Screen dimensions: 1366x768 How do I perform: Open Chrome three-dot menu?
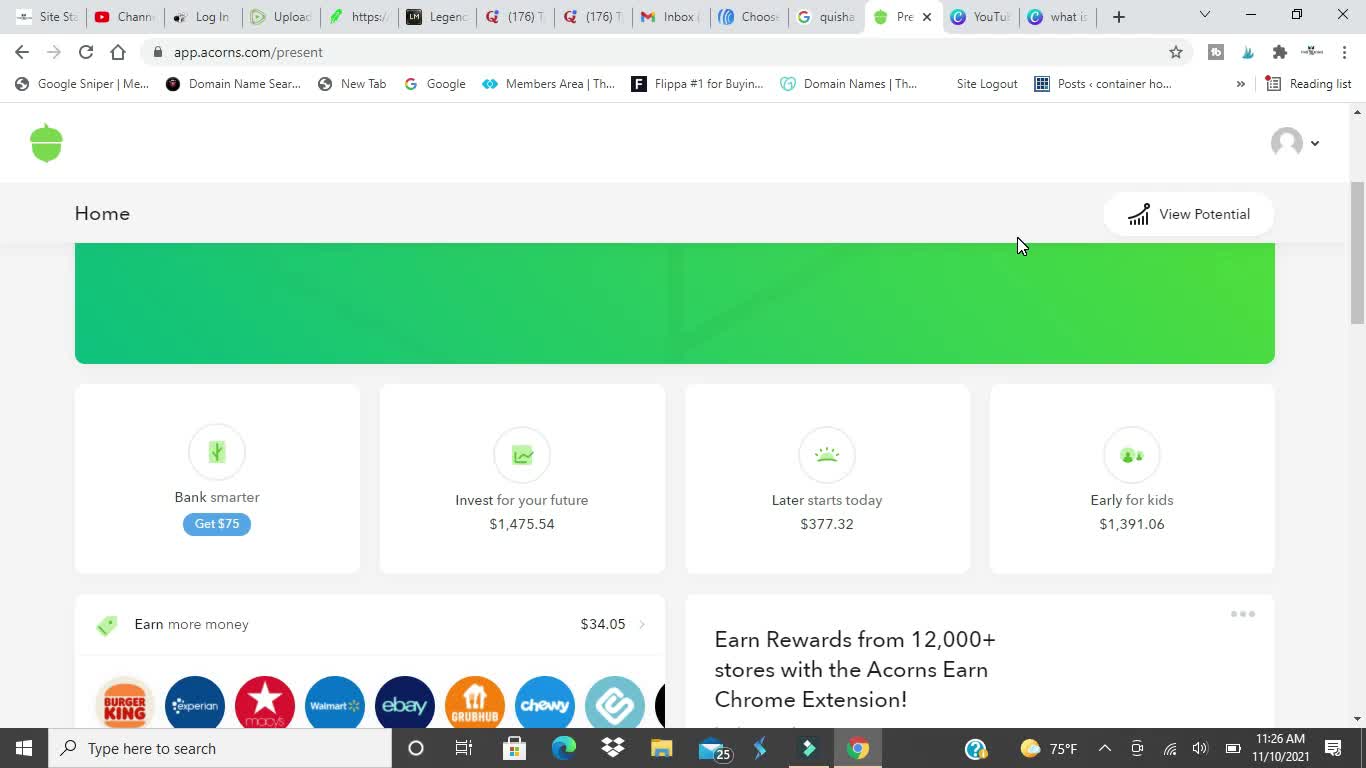1345,52
